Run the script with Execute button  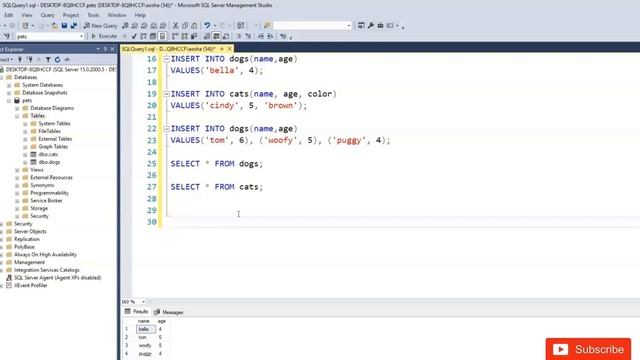pos(104,36)
